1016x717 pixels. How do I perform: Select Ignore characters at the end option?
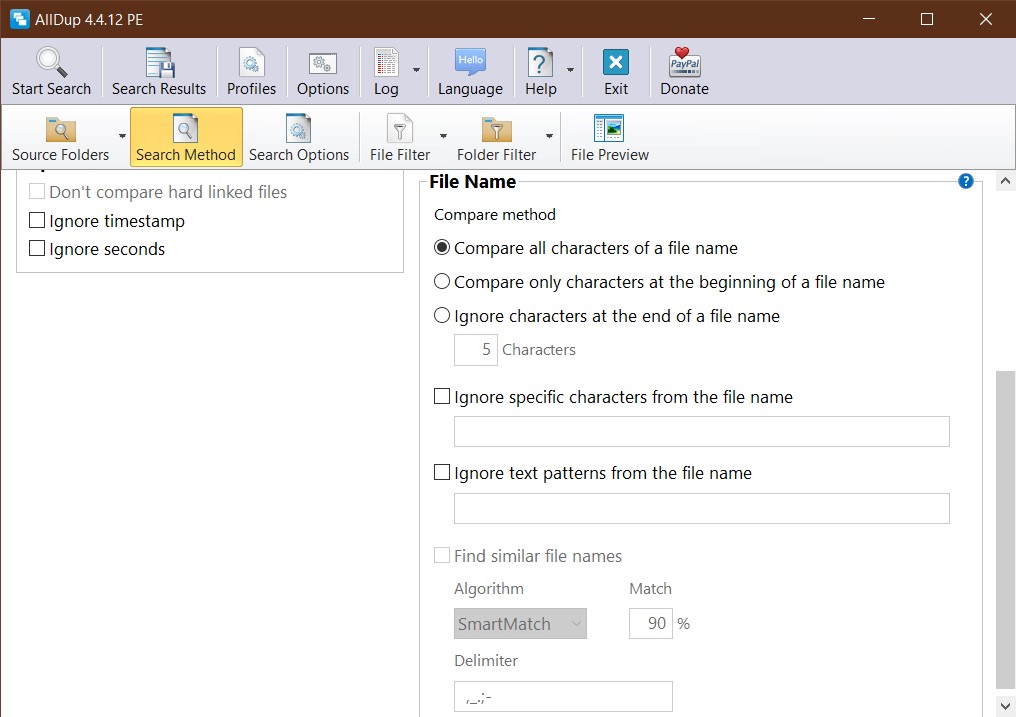[442, 315]
